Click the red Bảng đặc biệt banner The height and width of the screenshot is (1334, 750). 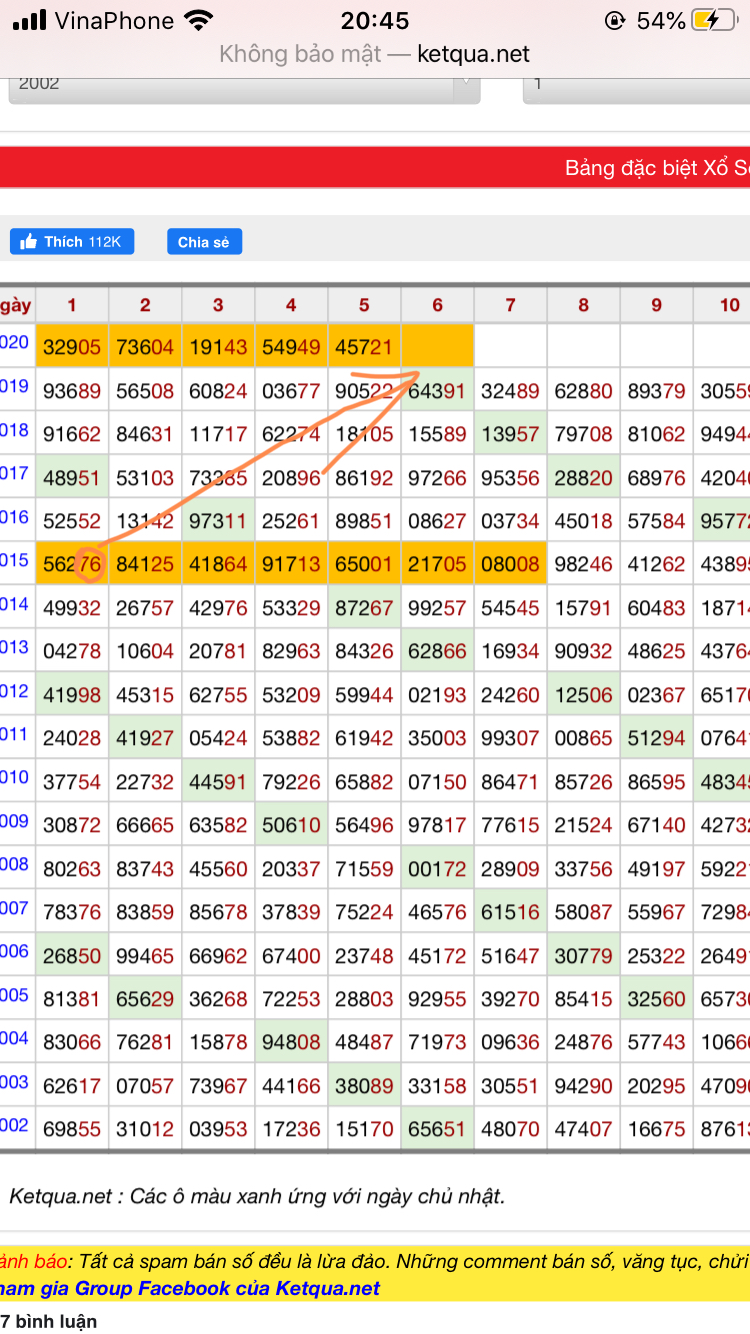[x=375, y=167]
